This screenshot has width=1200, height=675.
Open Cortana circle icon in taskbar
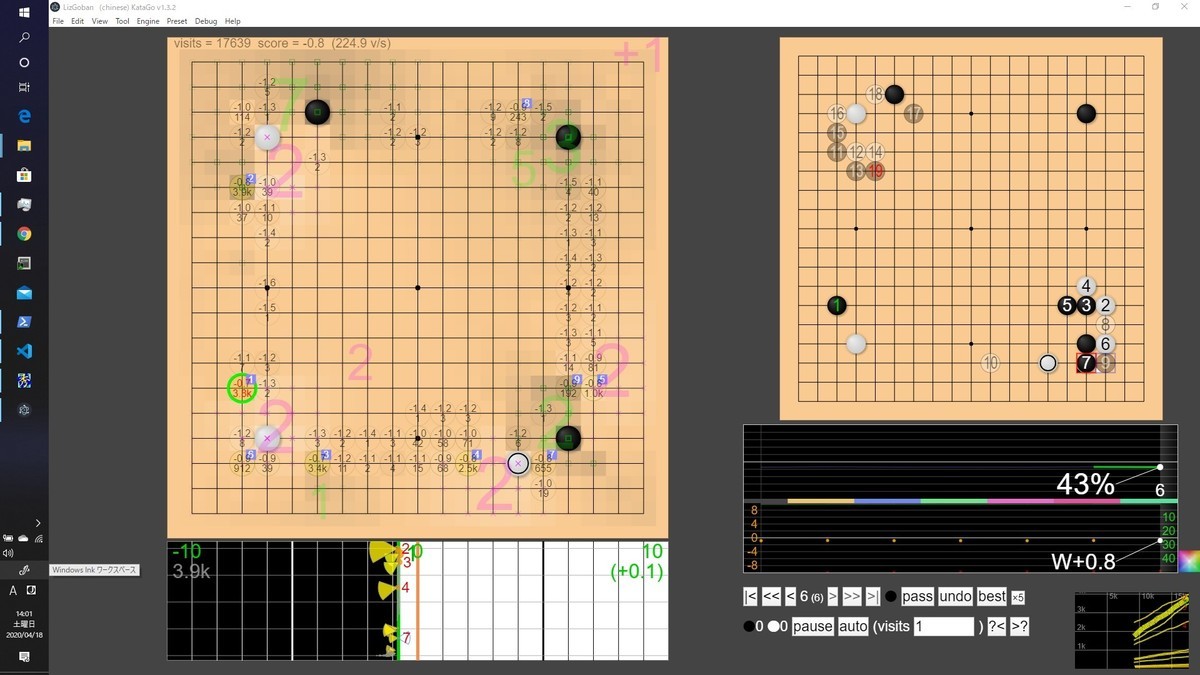coord(24,62)
